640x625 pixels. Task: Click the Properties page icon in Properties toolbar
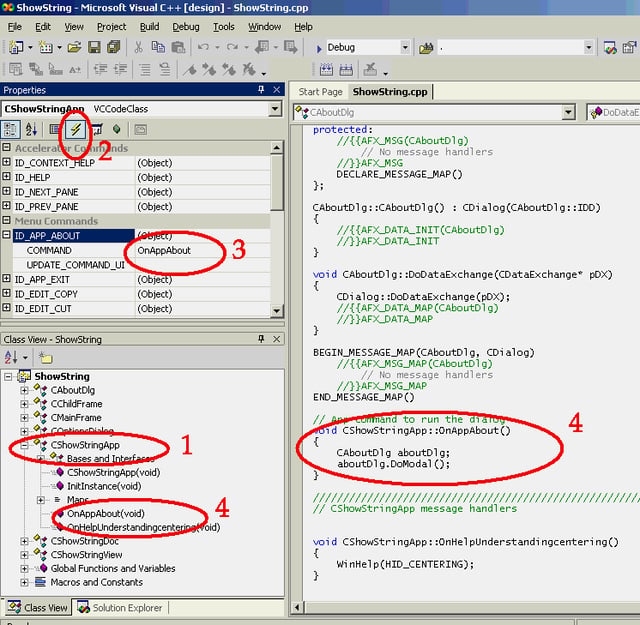(54, 130)
